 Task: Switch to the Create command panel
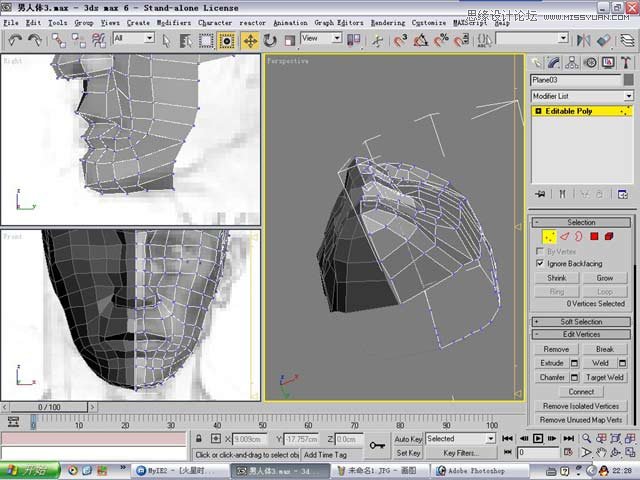pos(536,62)
